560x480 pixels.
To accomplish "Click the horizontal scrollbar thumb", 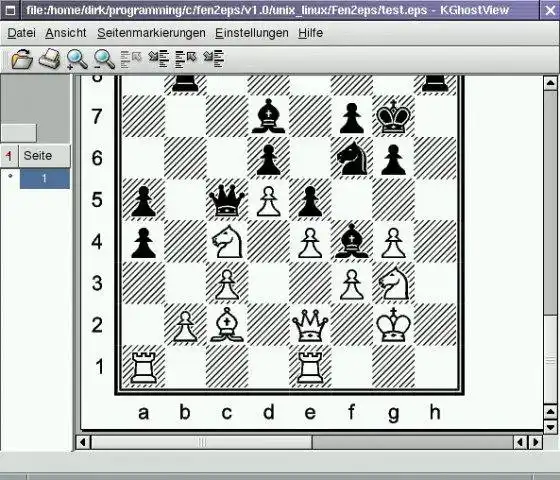I will [202, 442].
